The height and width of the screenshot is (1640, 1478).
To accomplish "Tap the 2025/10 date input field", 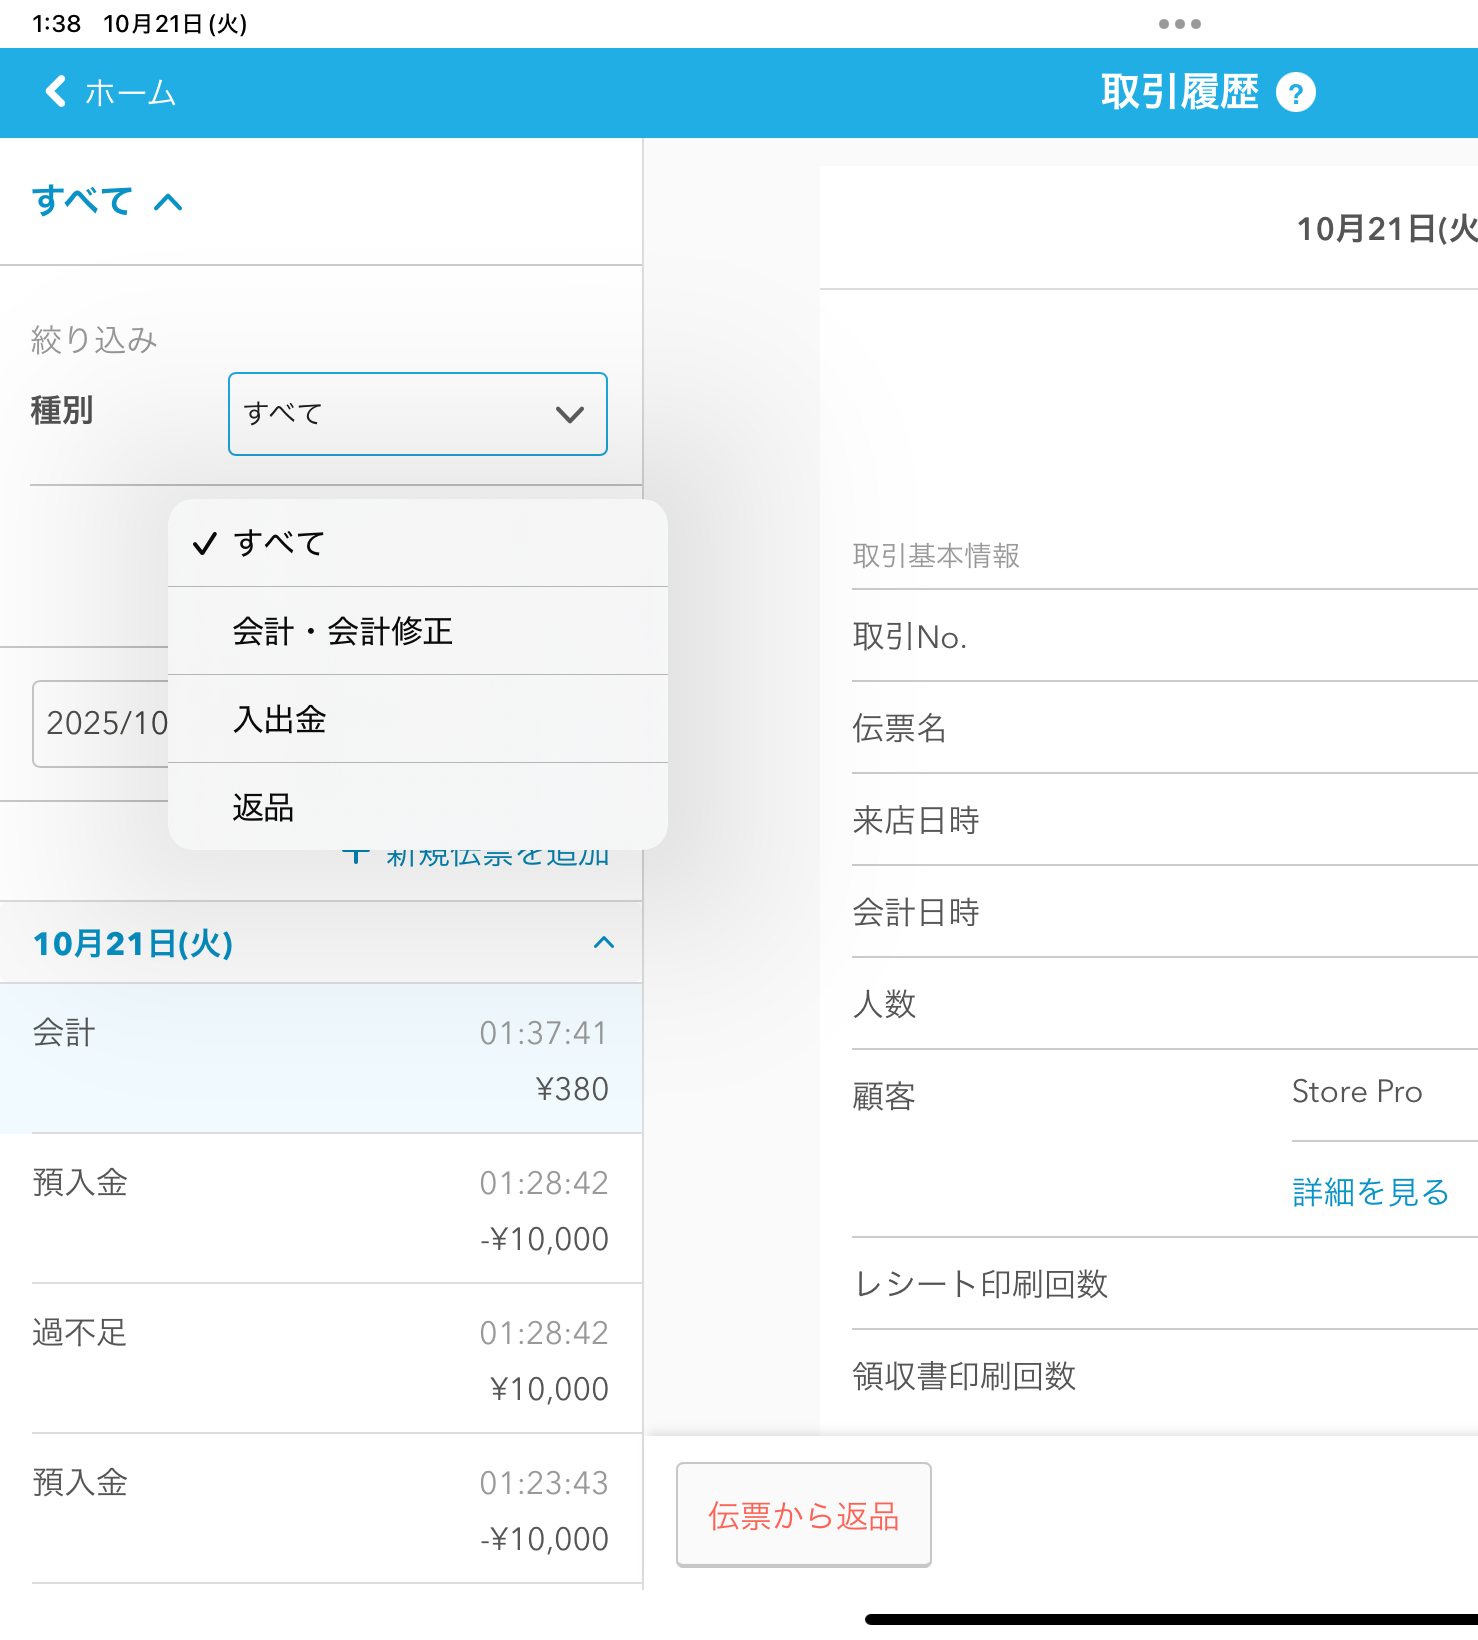I will click(x=100, y=723).
